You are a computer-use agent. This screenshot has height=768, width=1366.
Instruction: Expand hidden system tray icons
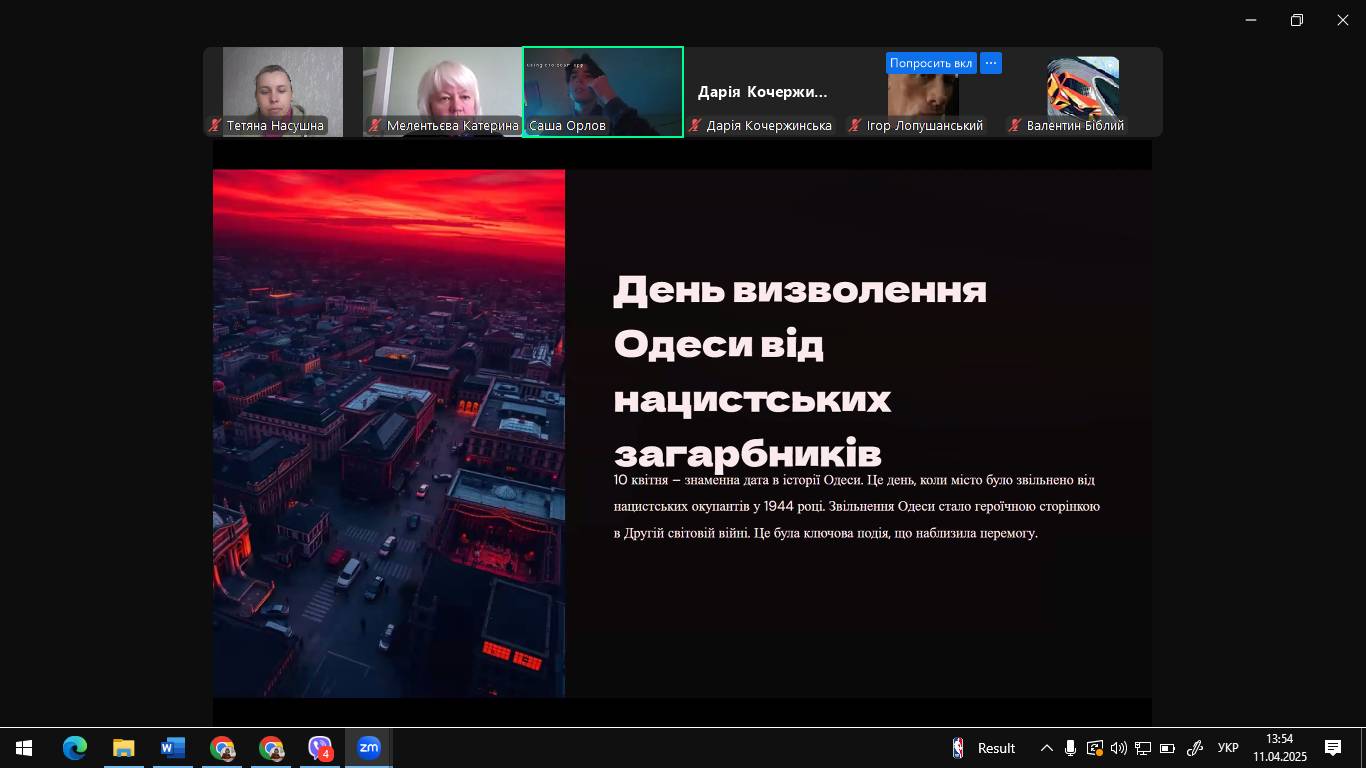coord(1047,748)
